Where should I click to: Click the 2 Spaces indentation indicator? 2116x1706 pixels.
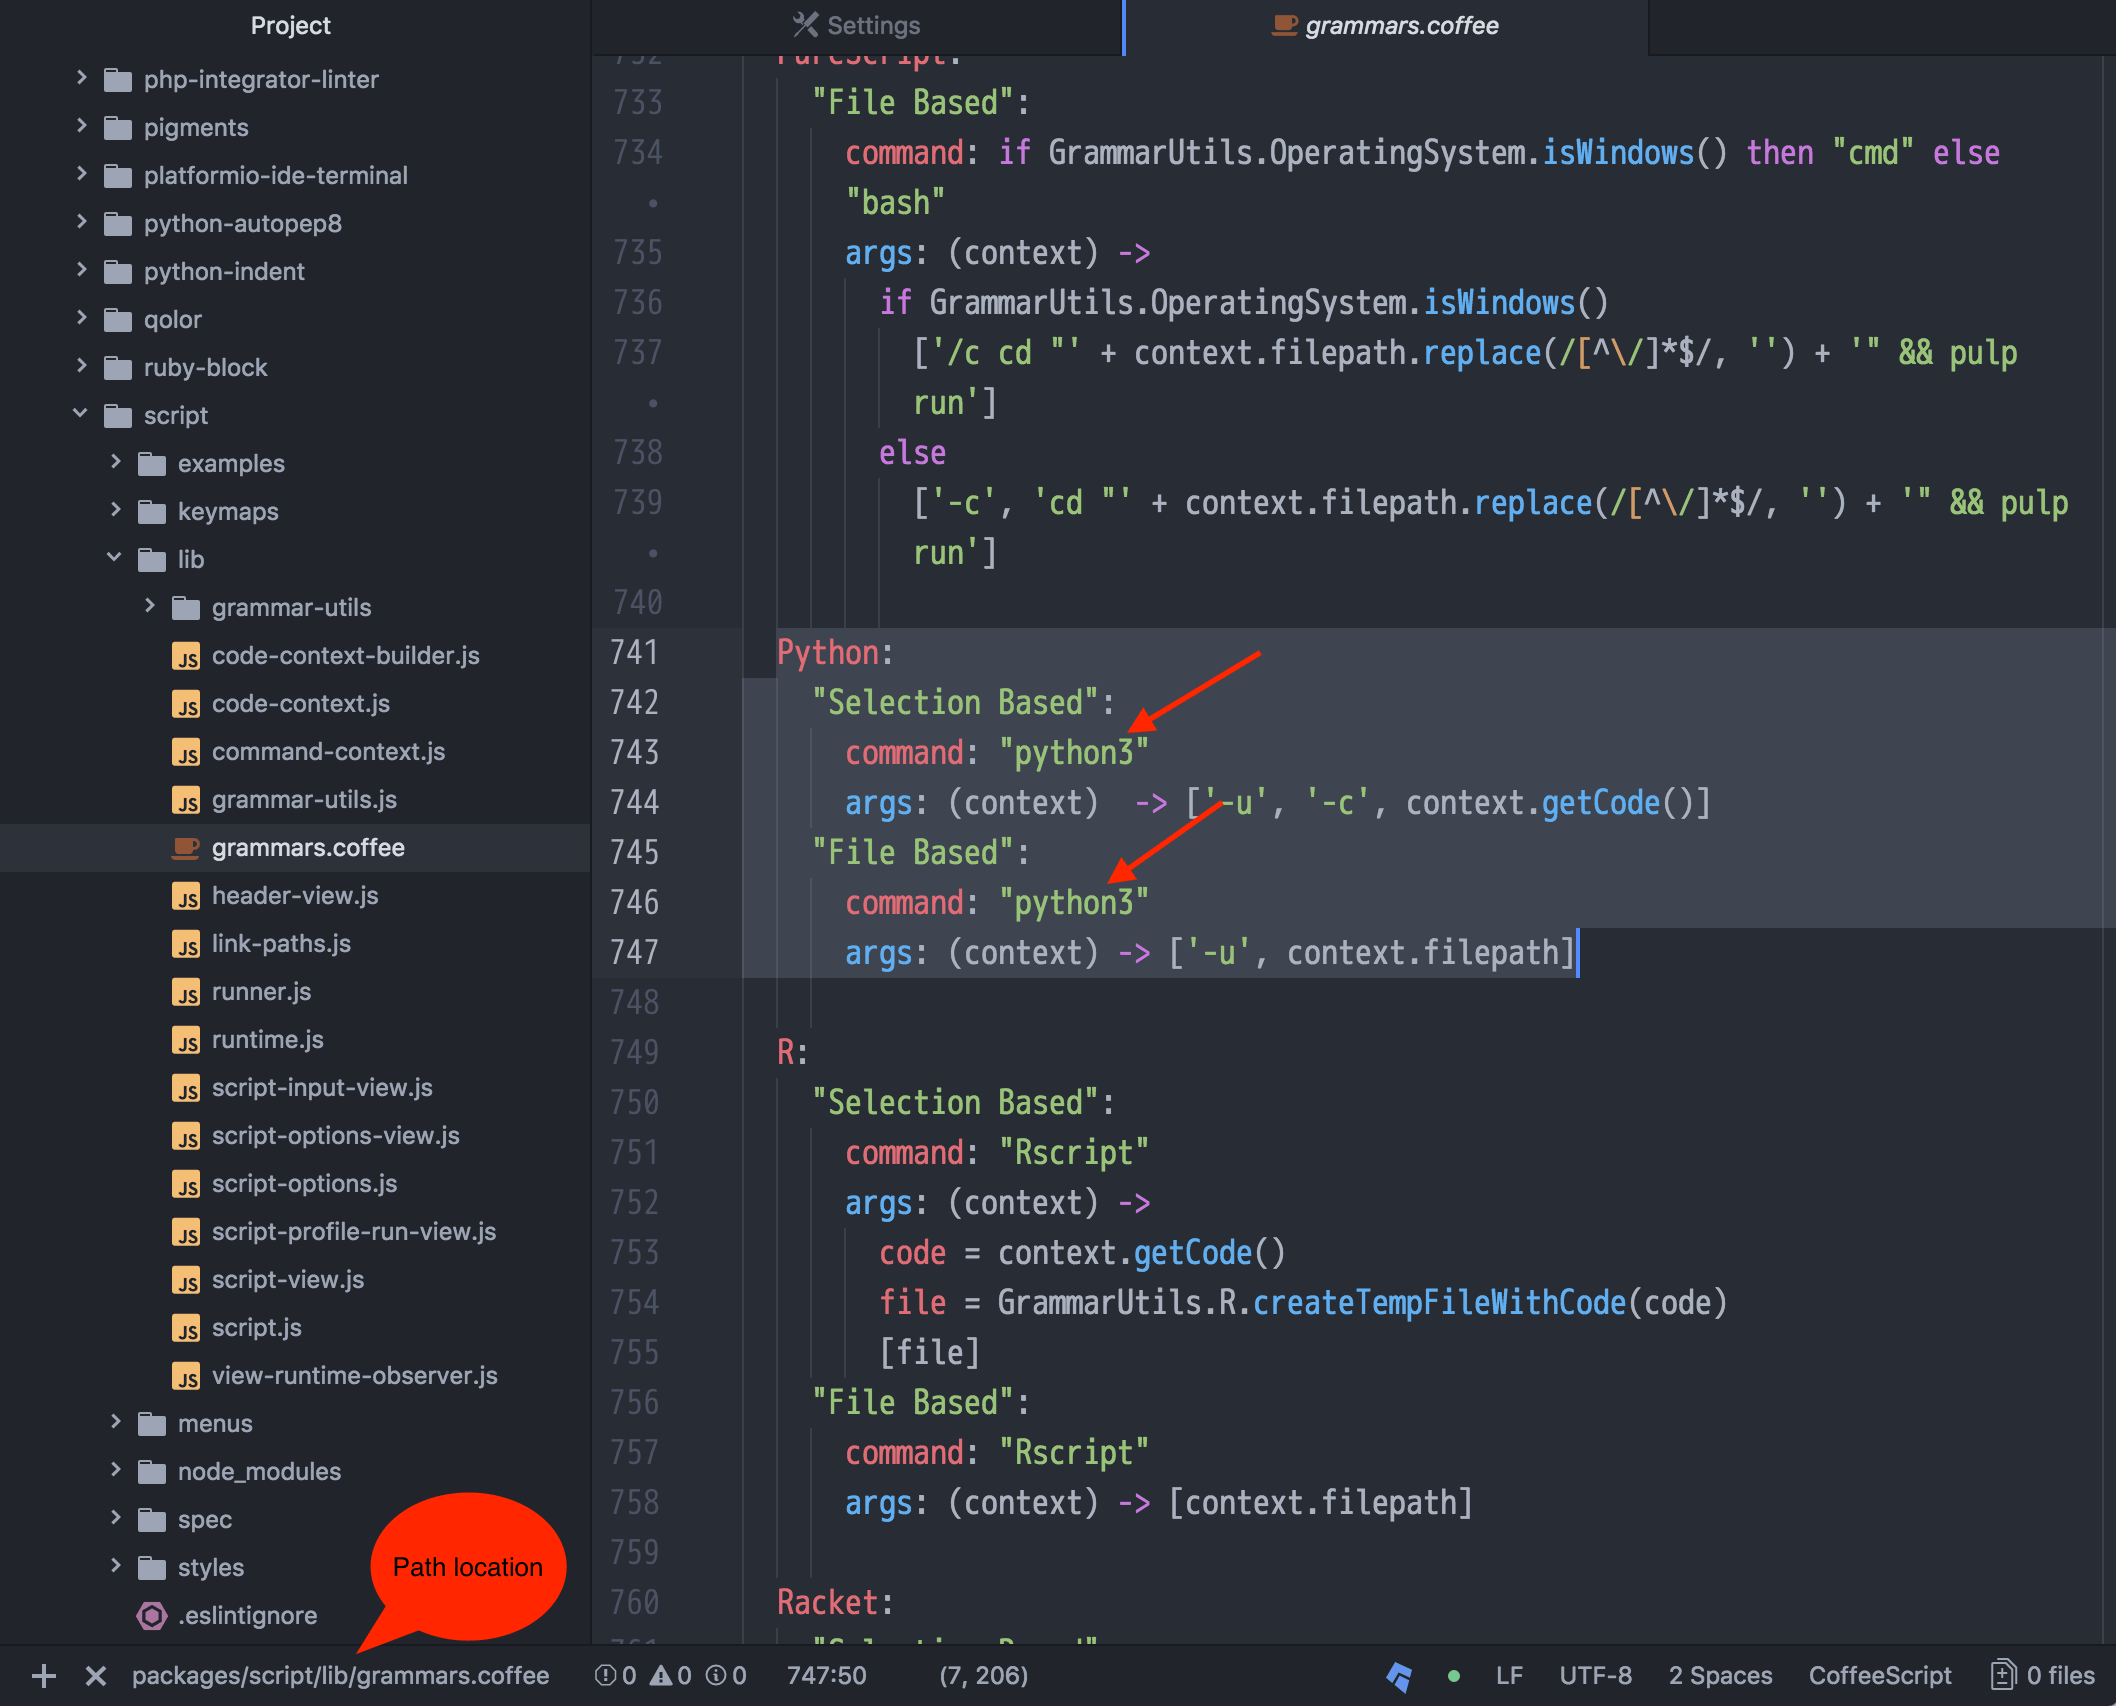tap(1721, 1676)
